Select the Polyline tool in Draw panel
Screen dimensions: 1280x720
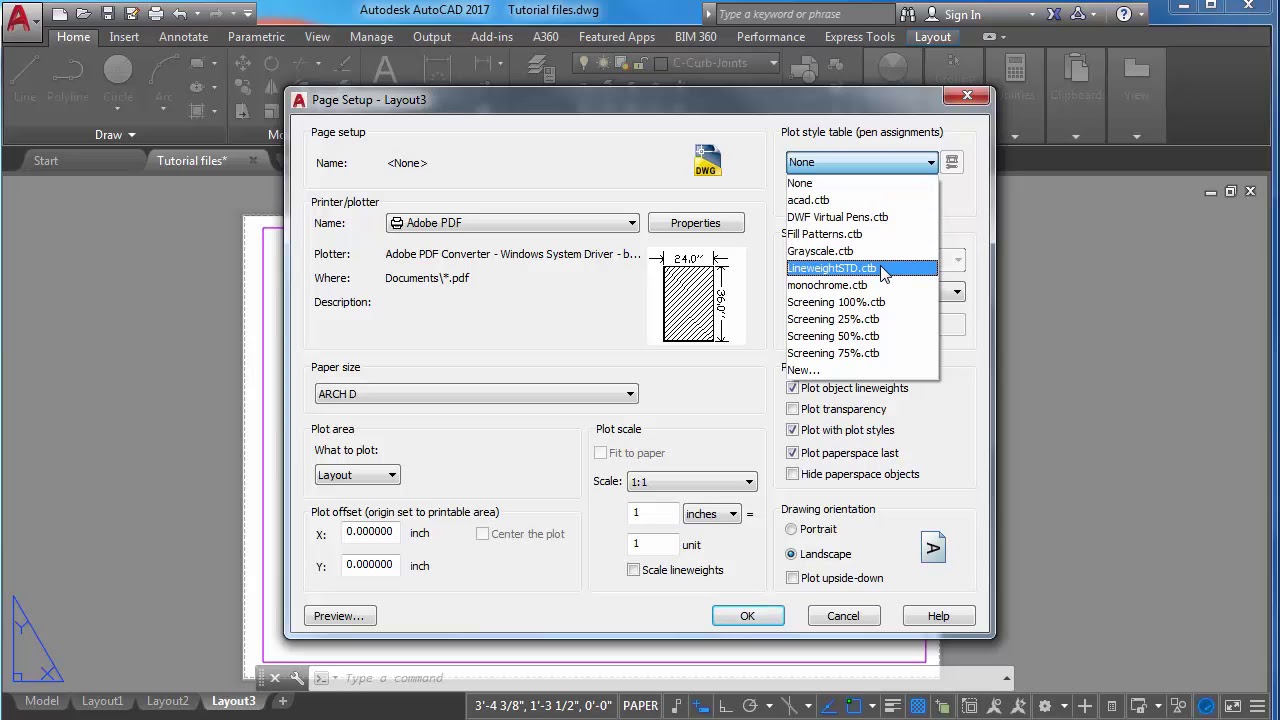point(68,80)
